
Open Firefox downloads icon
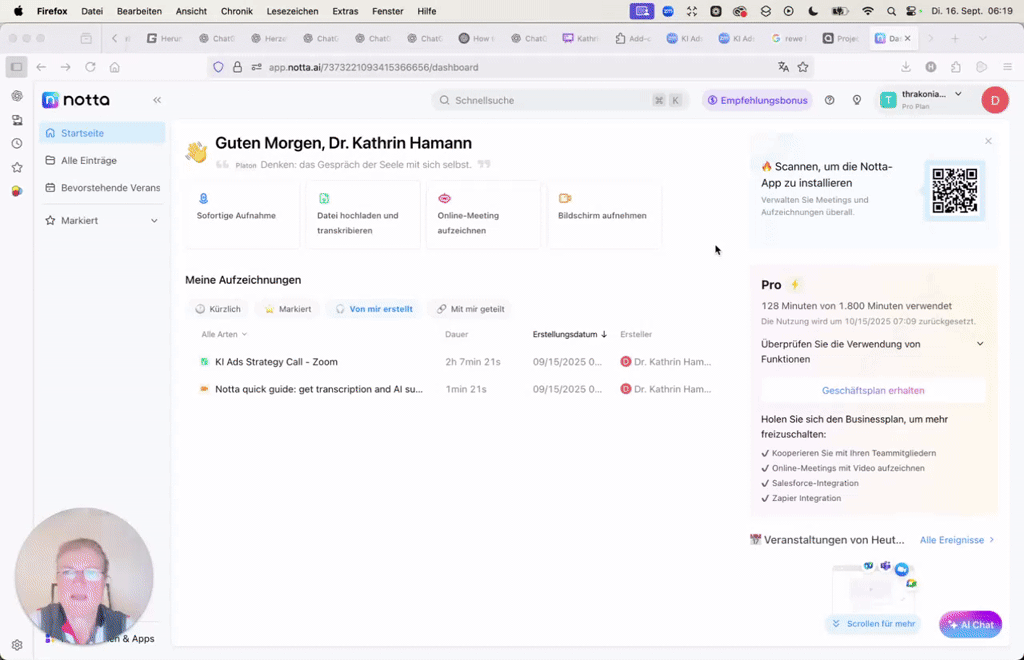point(906,67)
